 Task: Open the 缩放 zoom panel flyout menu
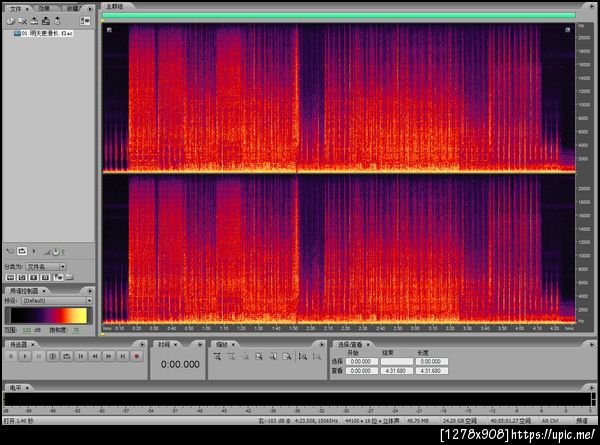(321, 345)
